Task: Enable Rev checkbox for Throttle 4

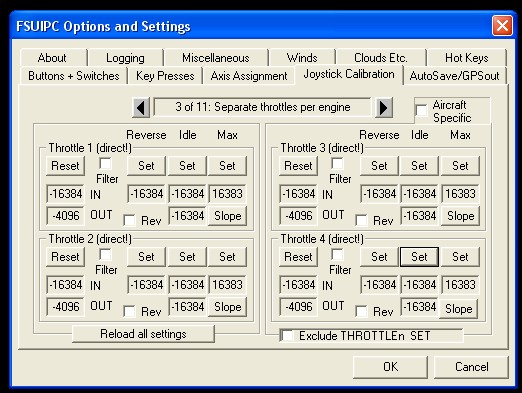Action: tap(361, 311)
